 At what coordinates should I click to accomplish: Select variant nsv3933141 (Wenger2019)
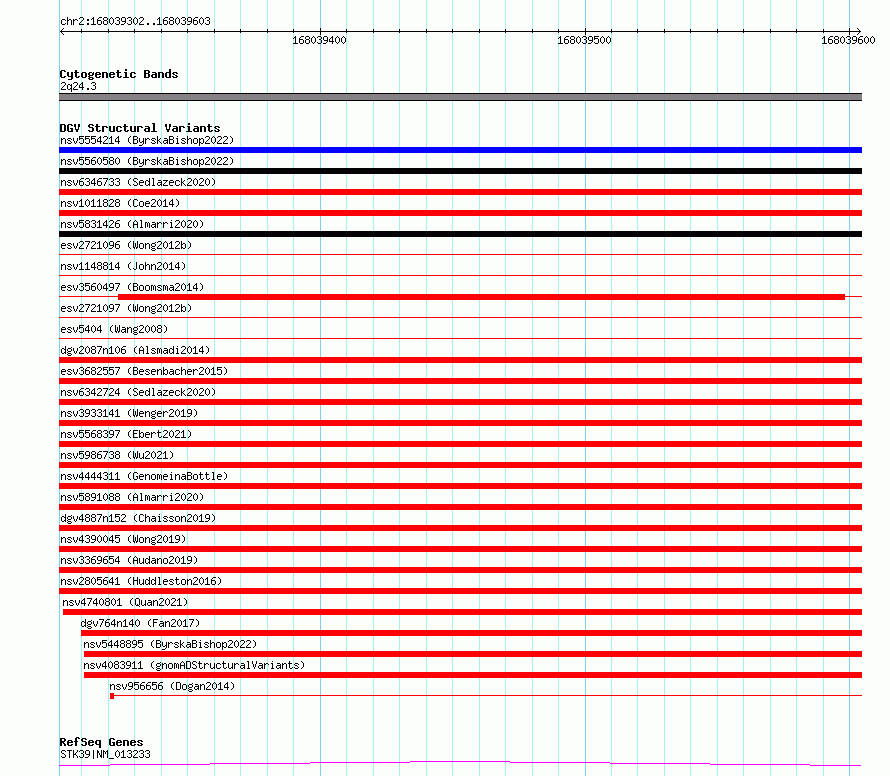coord(129,413)
